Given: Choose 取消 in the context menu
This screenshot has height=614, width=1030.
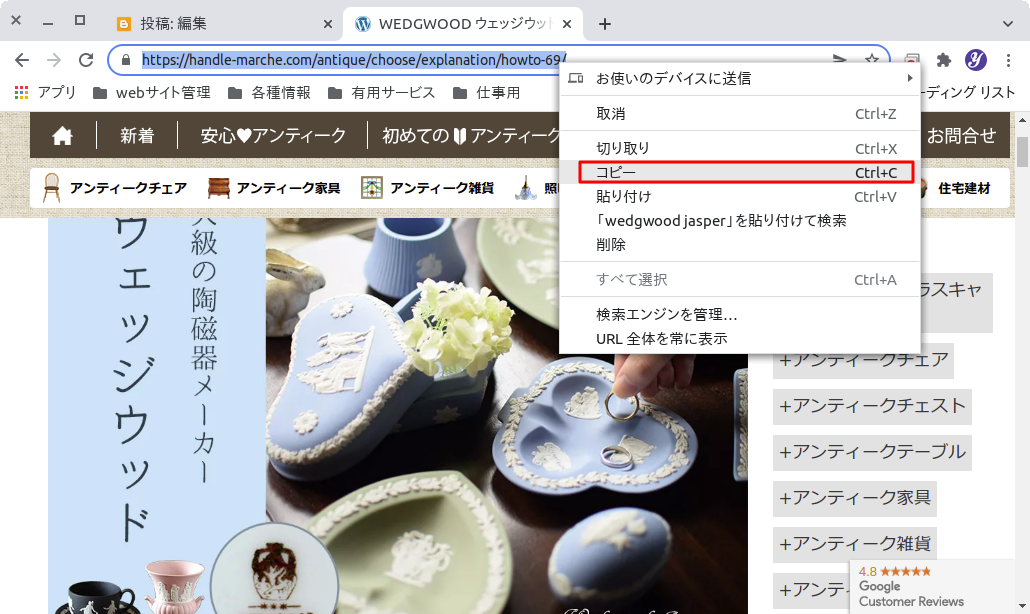Looking at the screenshot, I should click(x=740, y=114).
